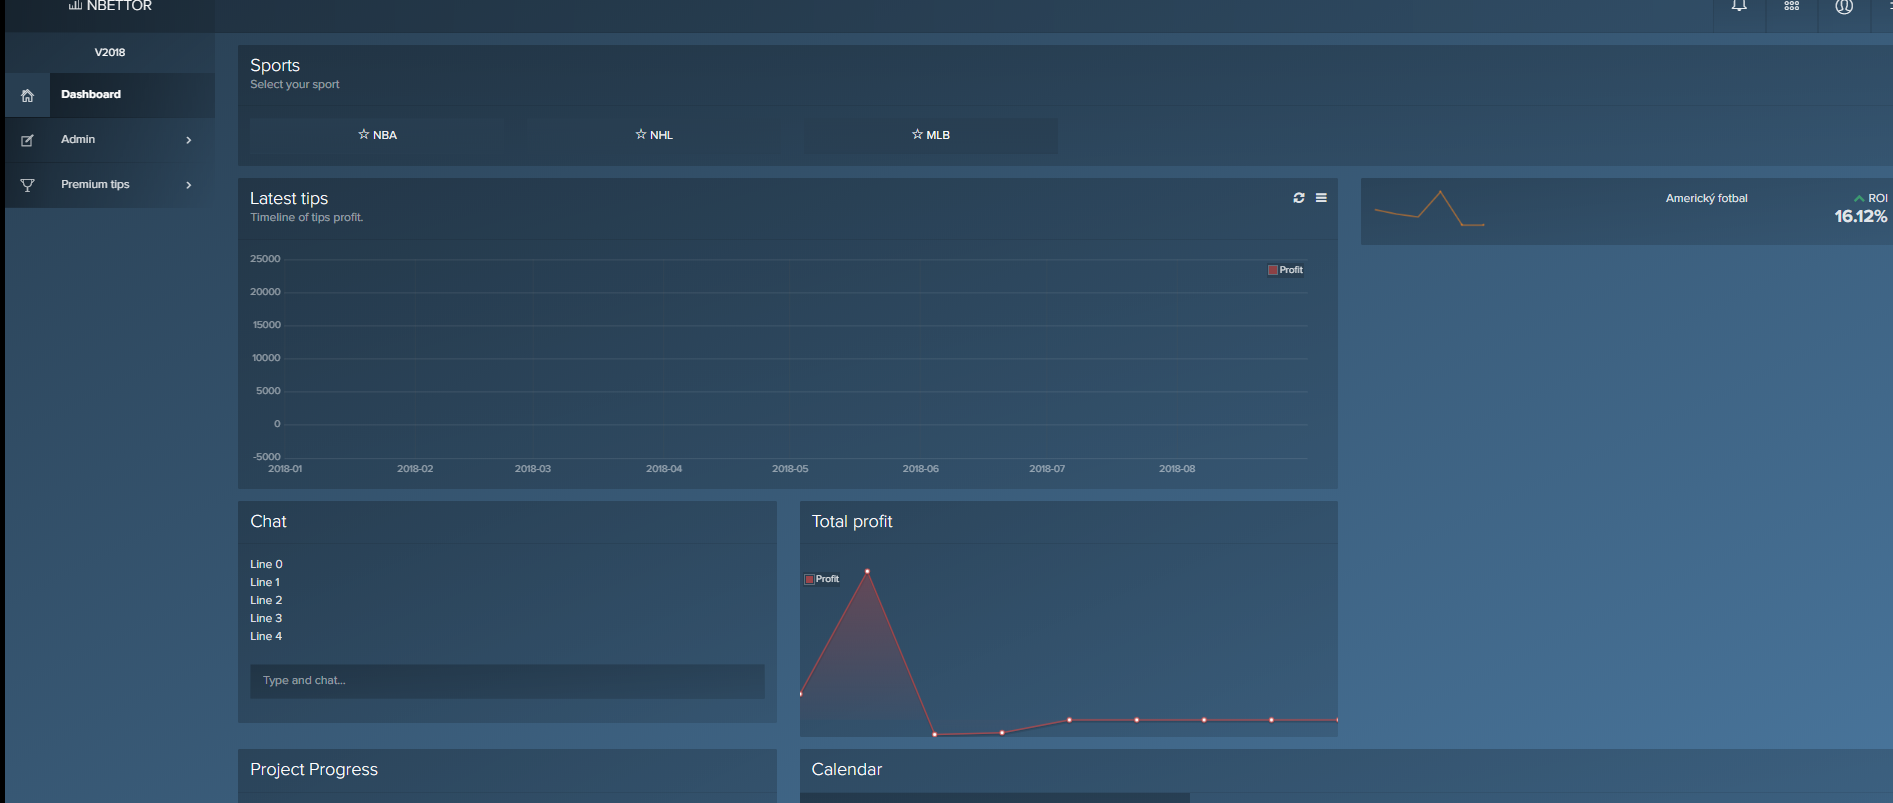The height and width of the screenshot is (803, 1893).
Task: Open the user profile icon
Action: (1844, 7)
